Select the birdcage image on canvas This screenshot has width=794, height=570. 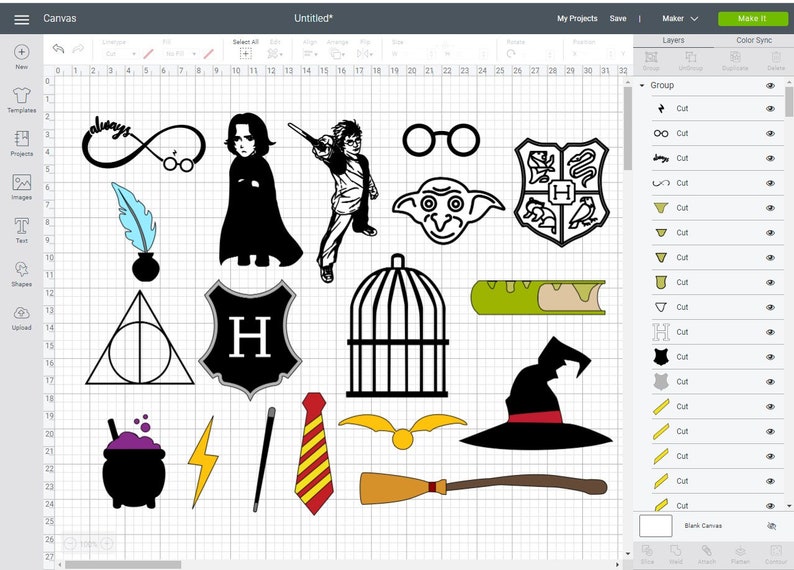(398, 326)
